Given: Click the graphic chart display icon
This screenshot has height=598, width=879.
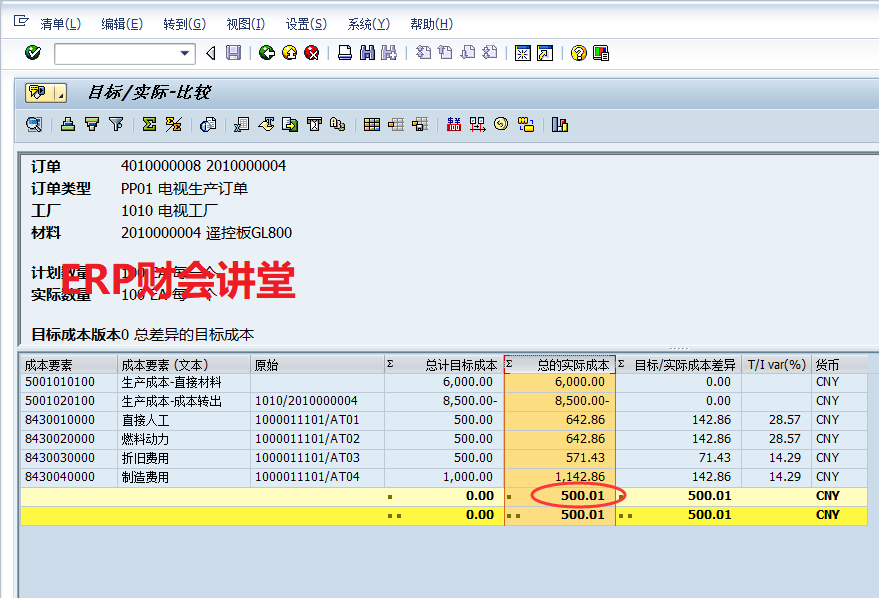Looking at the screenshot, I should click(559, 125).
